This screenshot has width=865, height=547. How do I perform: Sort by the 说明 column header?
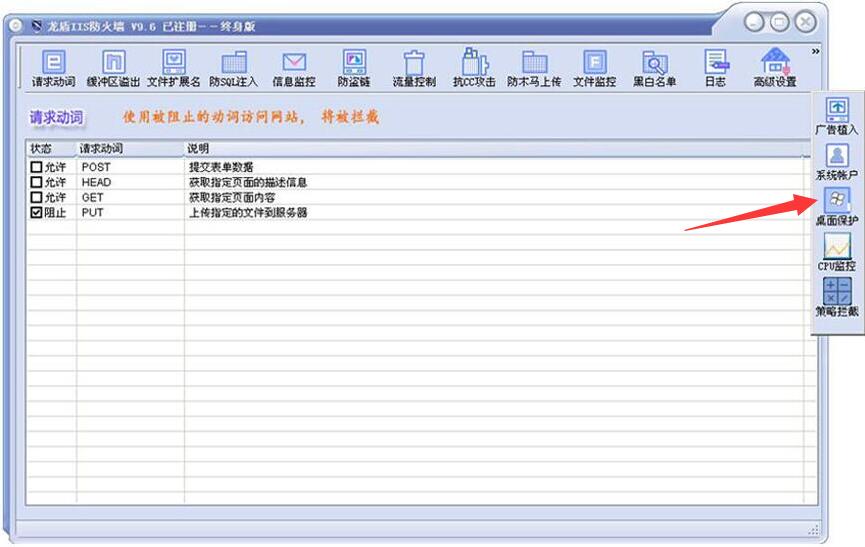pyautogui.click(x=494, y=149)
